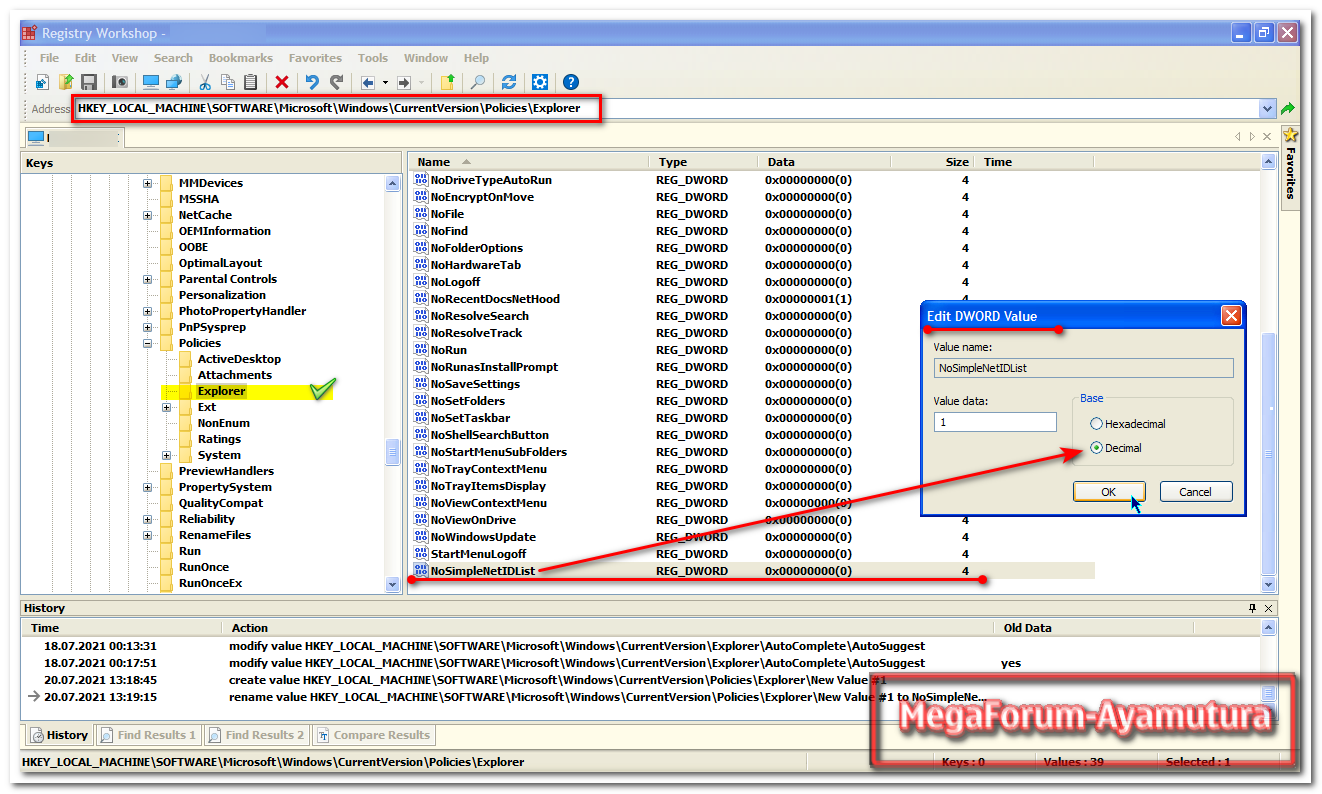Switch to the Find Results 1 tab
Viewport: 1322px width, 794px height.
point(148,735)
